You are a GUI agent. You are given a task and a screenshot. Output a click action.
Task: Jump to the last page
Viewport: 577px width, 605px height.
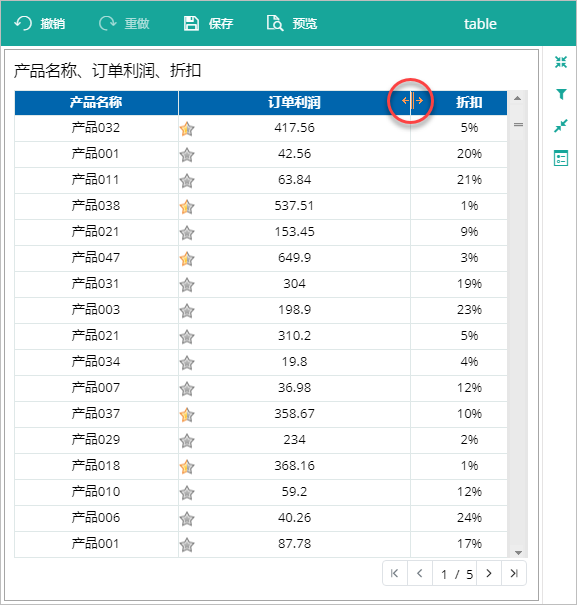tap(514, 573)
